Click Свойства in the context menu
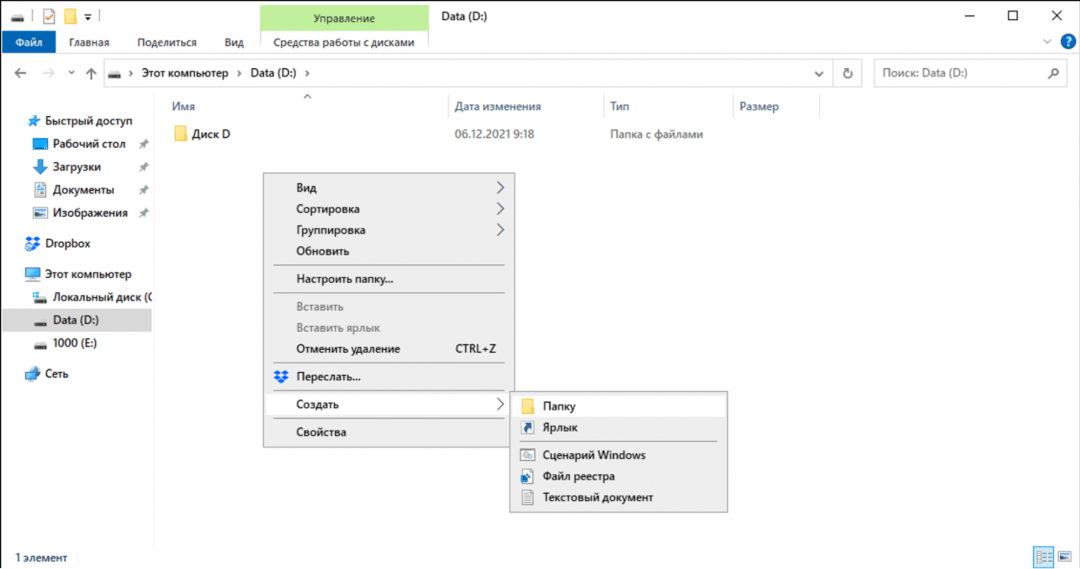1080x569 pixels. pos(321,432)
